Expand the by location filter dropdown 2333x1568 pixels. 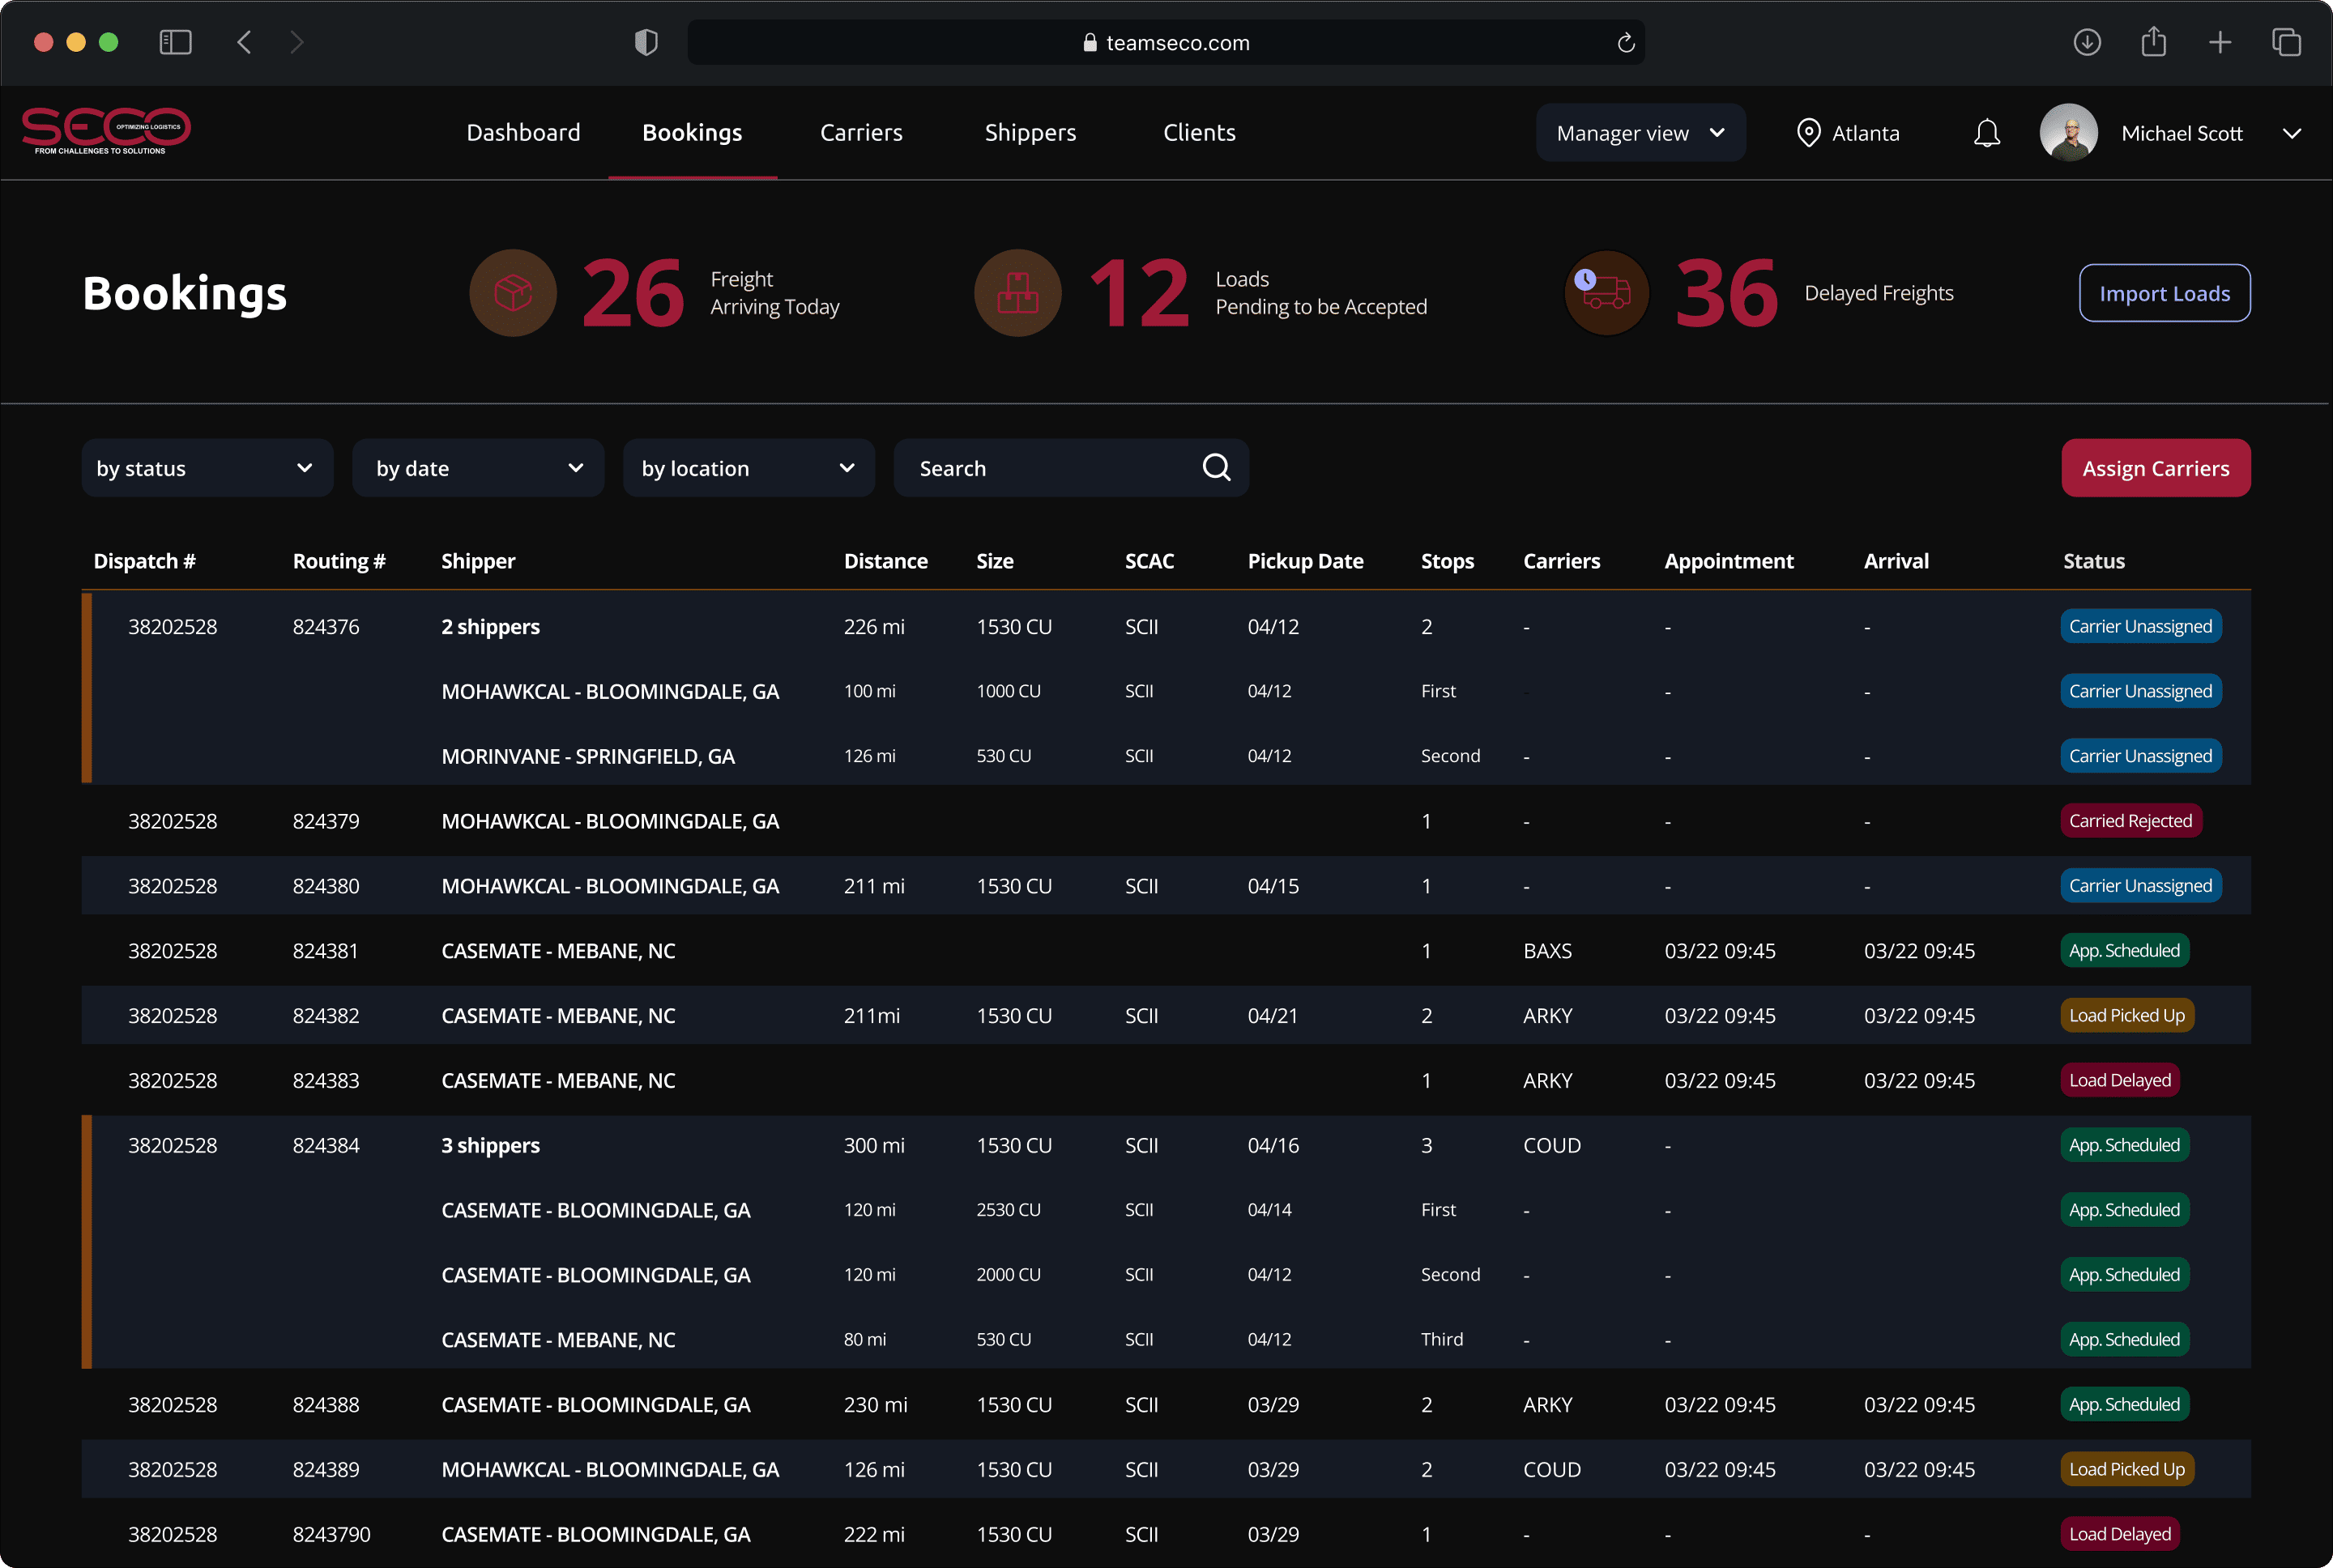(x=748, y=468)
